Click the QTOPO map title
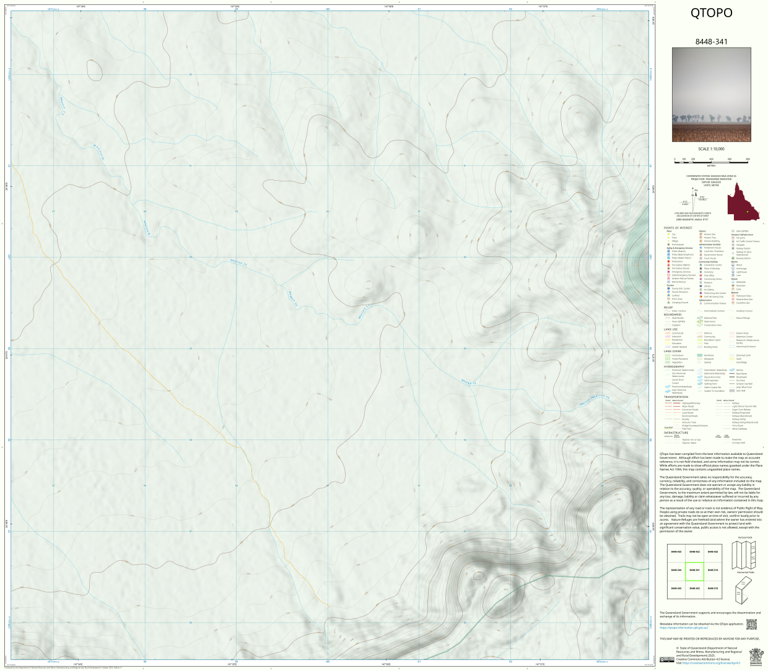The image size is (768, 671). pos(711,13)
